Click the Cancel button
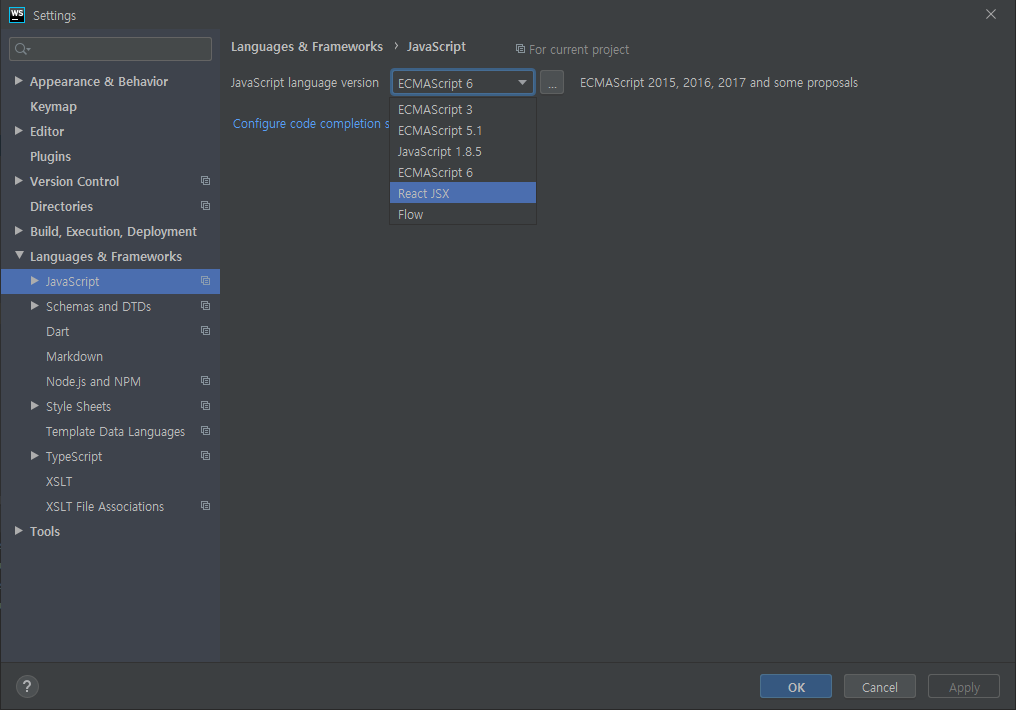This screenshot has height=710, width=1016. [879, 687]
